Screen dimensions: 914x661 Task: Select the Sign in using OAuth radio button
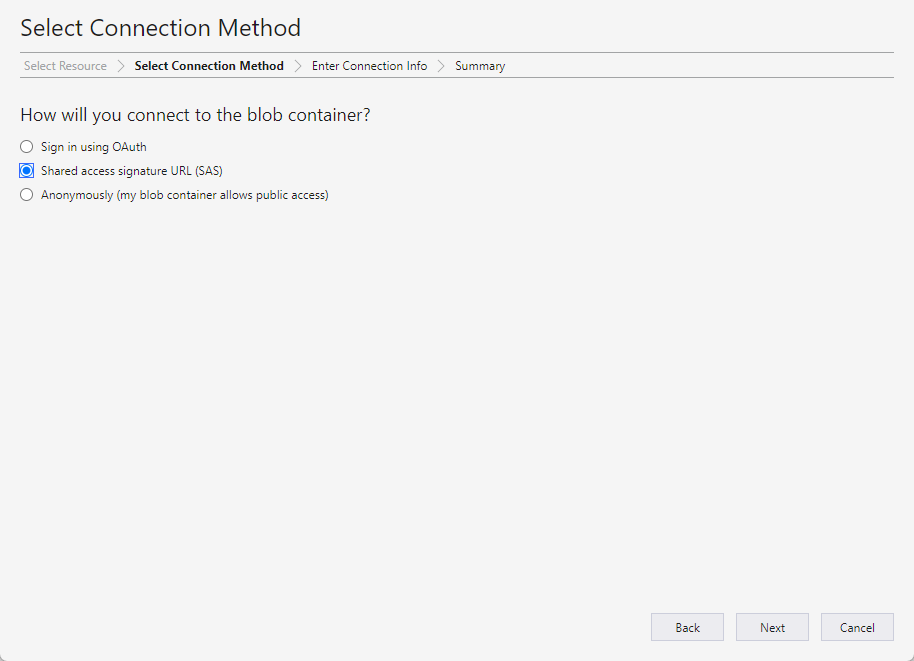[x=27, y=146]
